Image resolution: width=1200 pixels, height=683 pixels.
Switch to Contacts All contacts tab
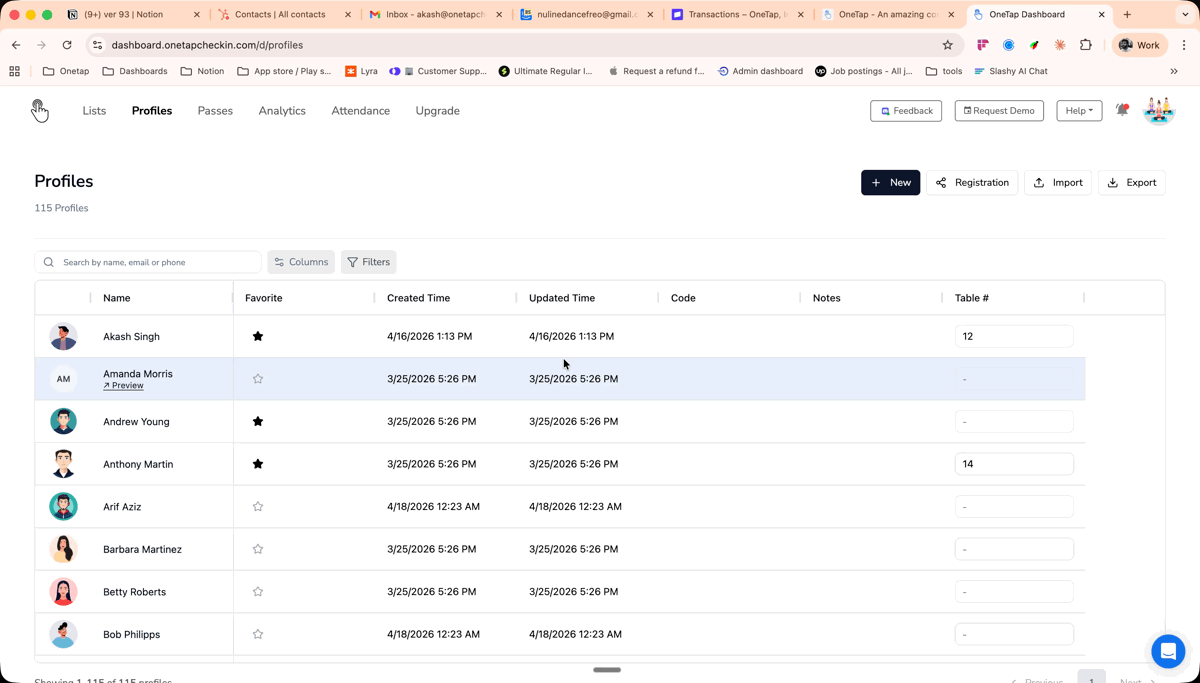[x=284, y=15]
